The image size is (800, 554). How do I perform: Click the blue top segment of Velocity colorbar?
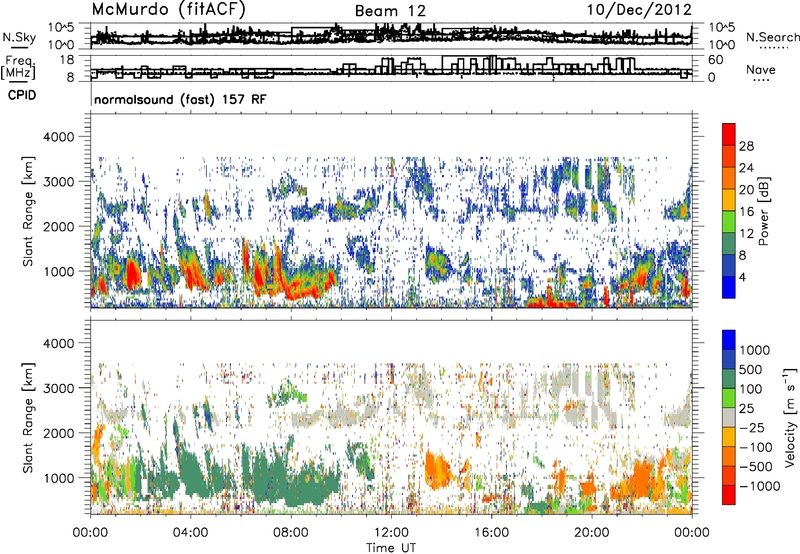729,340
